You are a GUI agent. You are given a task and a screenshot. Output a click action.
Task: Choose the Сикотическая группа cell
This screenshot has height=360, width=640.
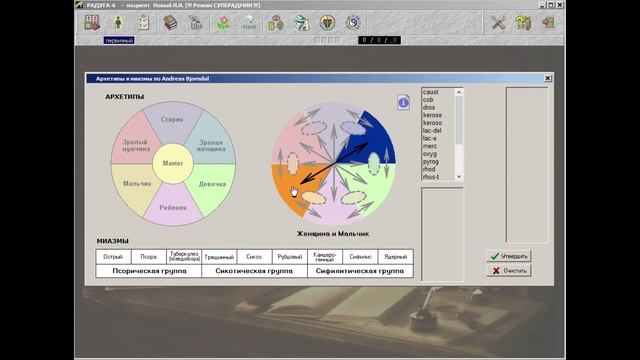254,271
